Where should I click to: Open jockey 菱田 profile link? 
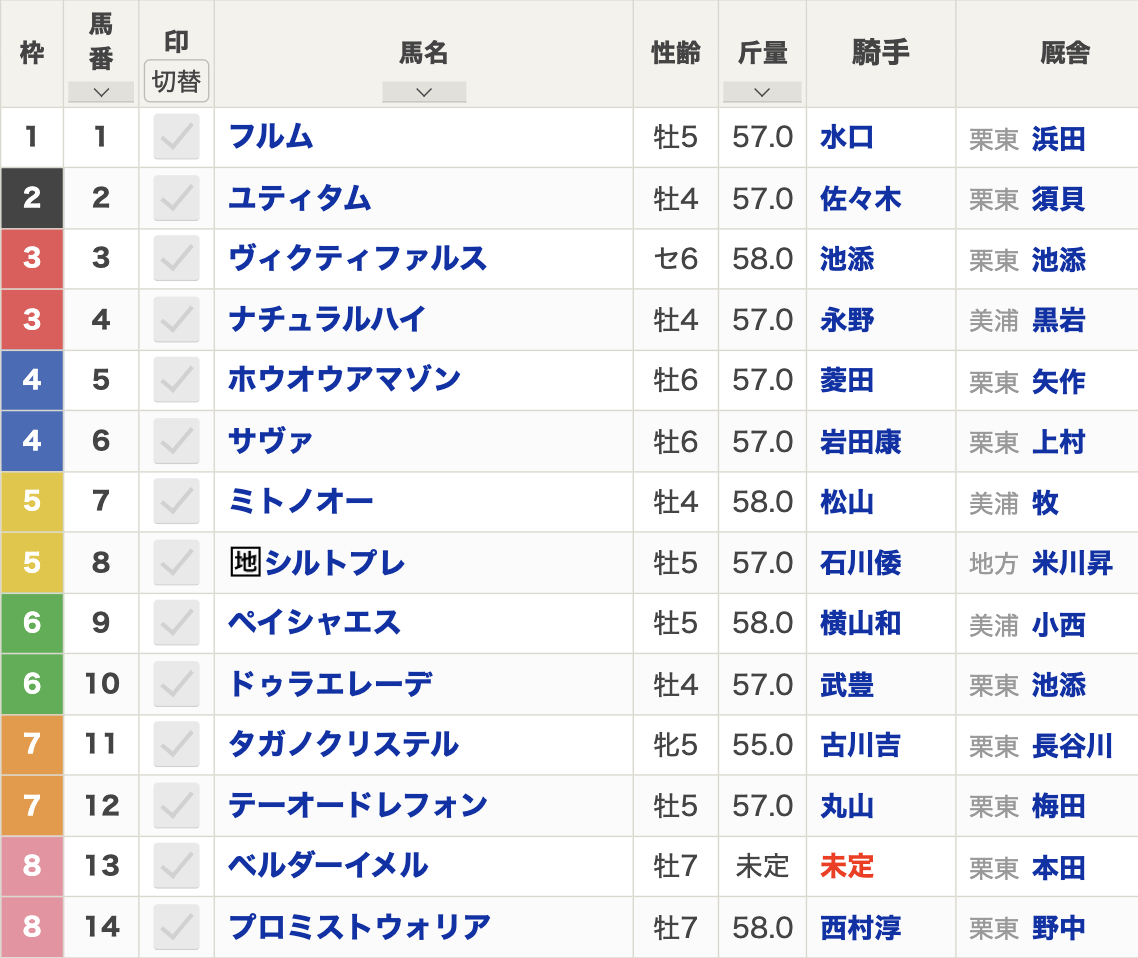click(x=847, y=381)
